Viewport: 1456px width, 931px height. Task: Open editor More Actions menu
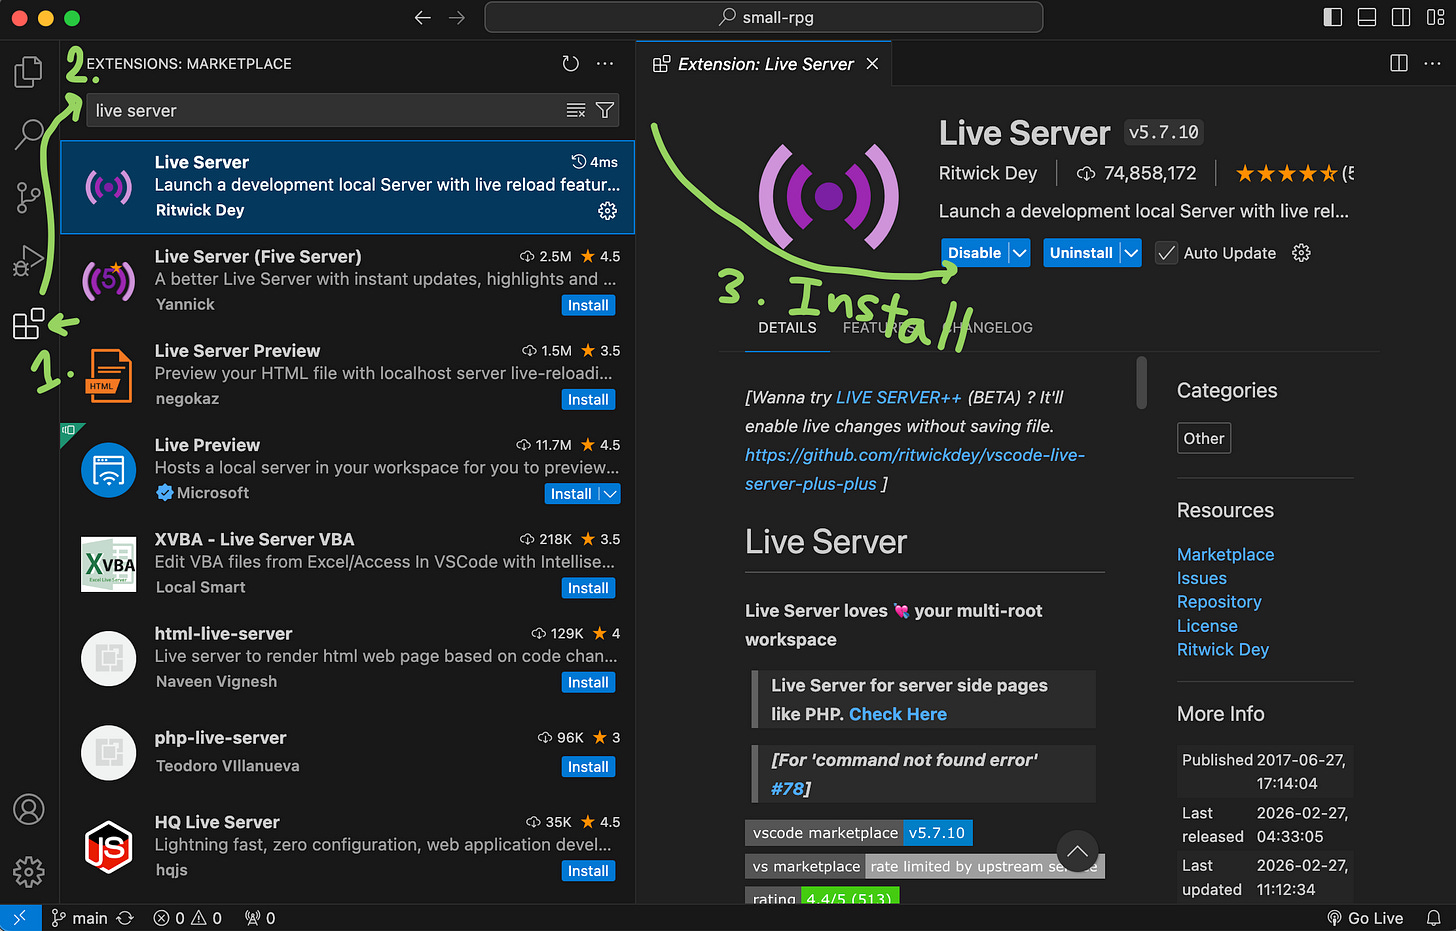(1432, 64)
